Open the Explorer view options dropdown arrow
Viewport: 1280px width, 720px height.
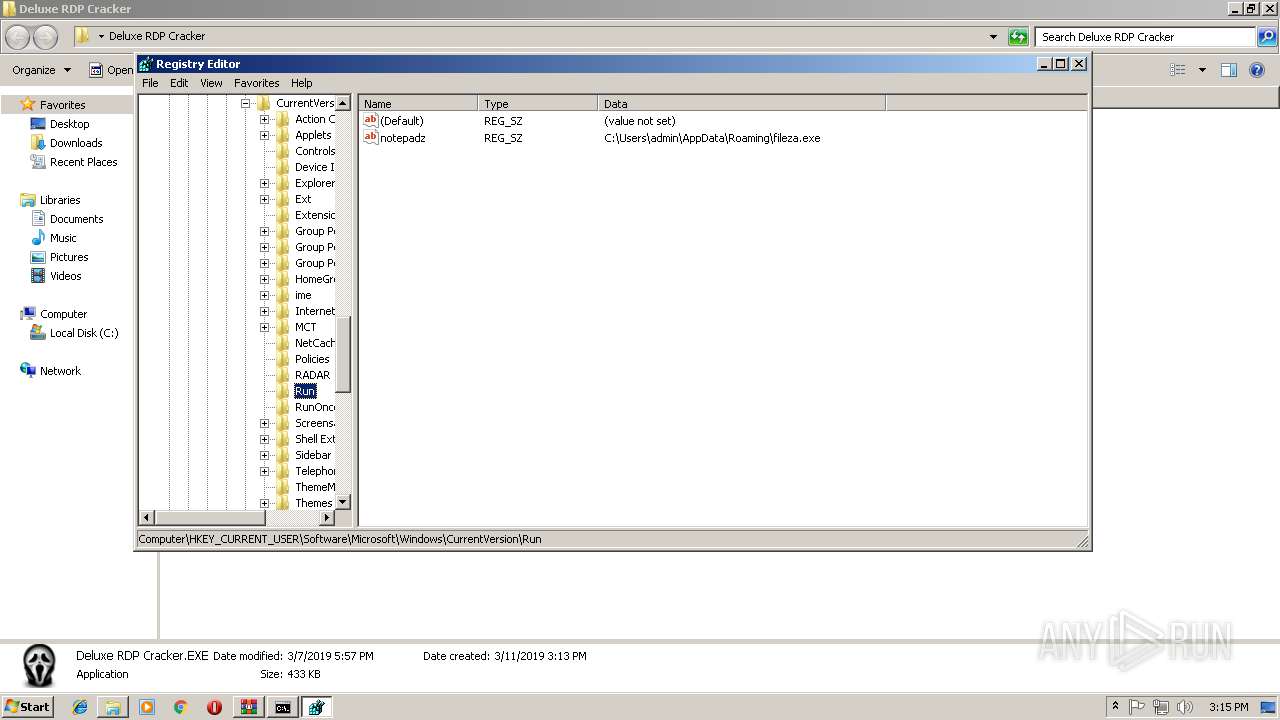1202,70
